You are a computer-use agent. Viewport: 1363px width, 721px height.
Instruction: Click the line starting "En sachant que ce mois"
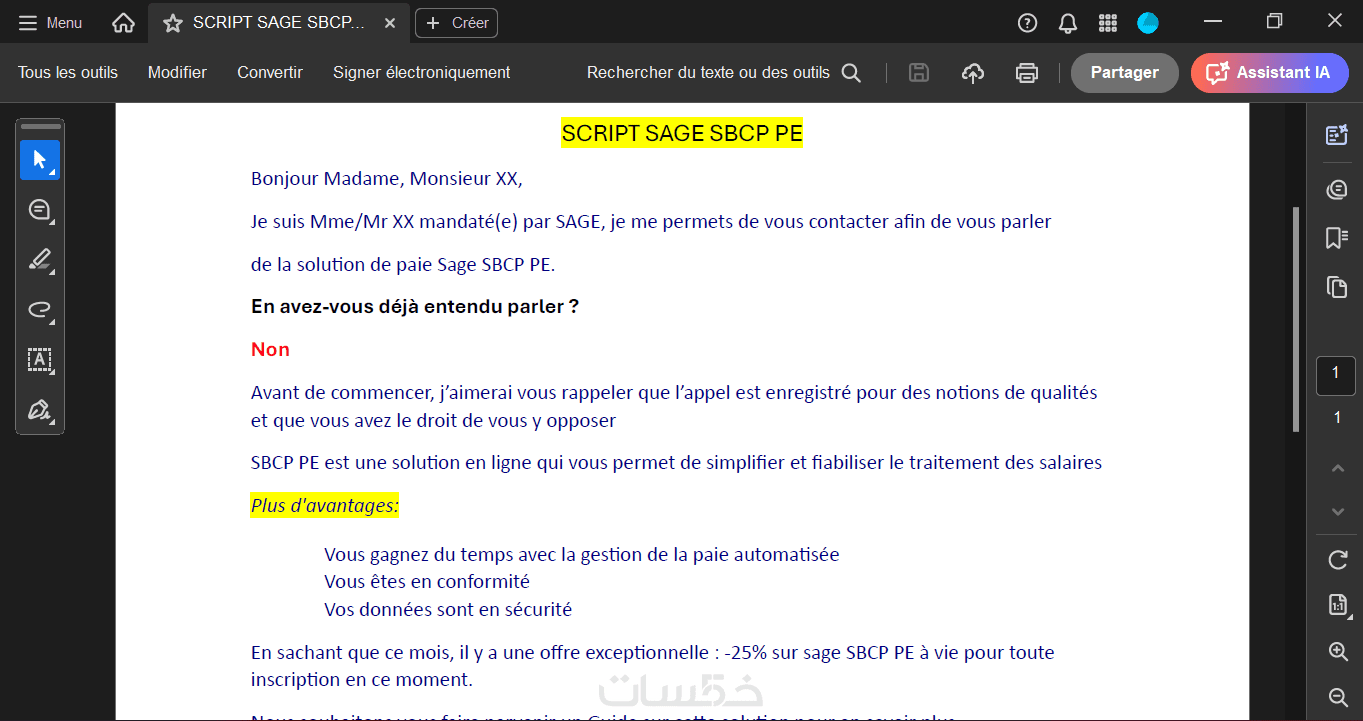coord(653,653)
